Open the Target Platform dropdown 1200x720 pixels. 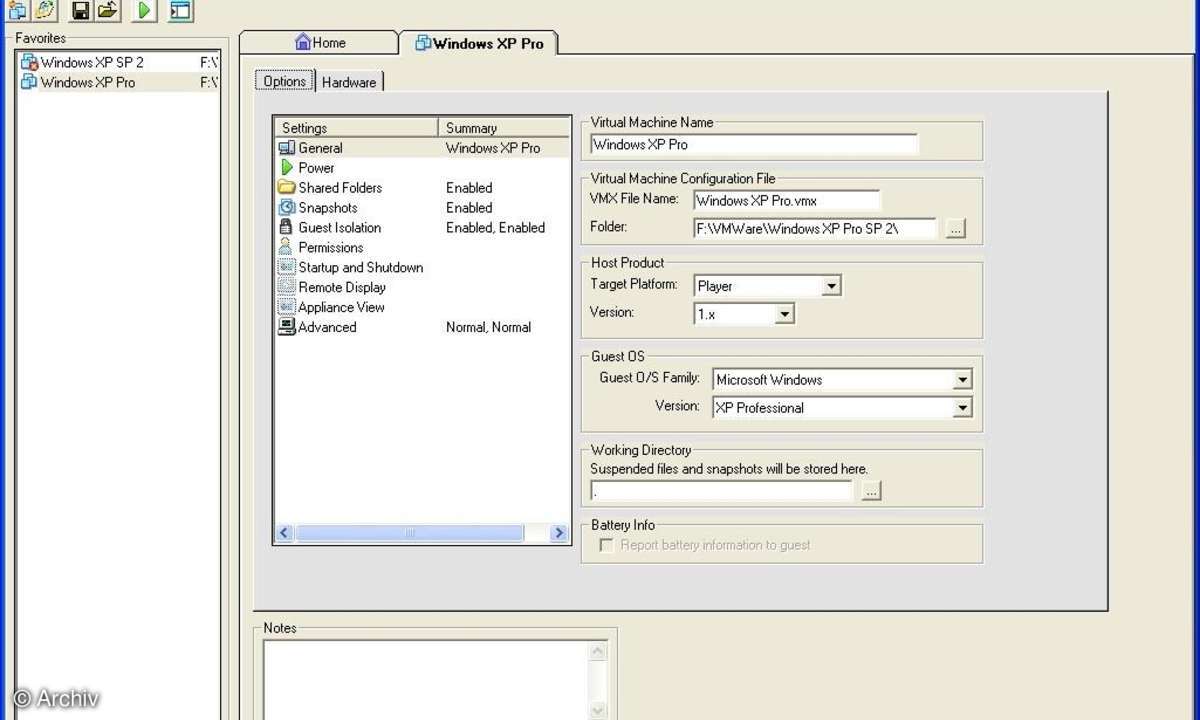(831, 286)
